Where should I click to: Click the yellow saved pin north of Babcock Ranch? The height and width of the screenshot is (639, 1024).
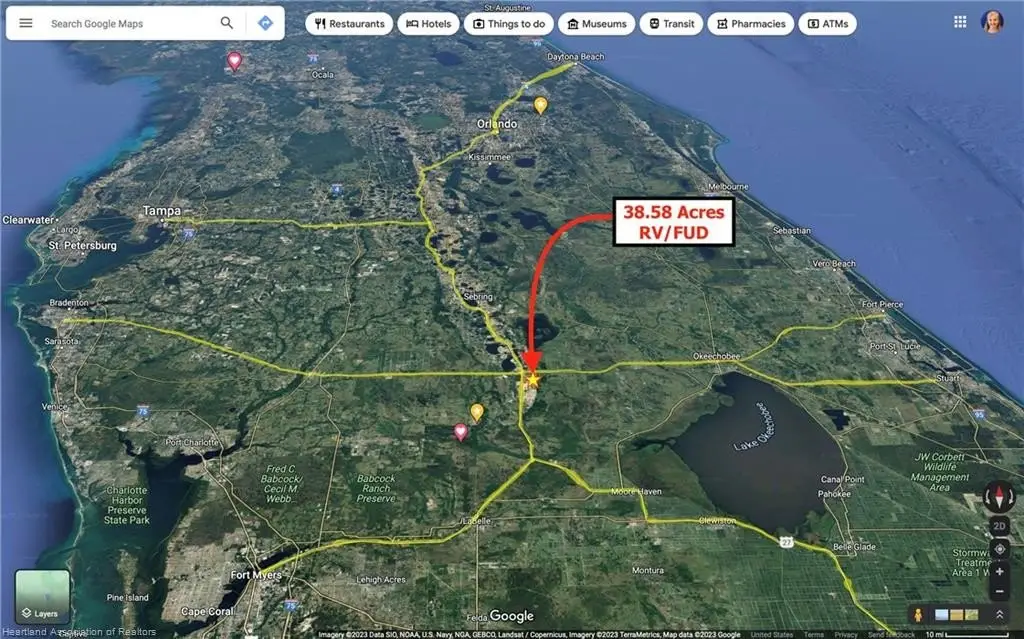pos(477,412)
